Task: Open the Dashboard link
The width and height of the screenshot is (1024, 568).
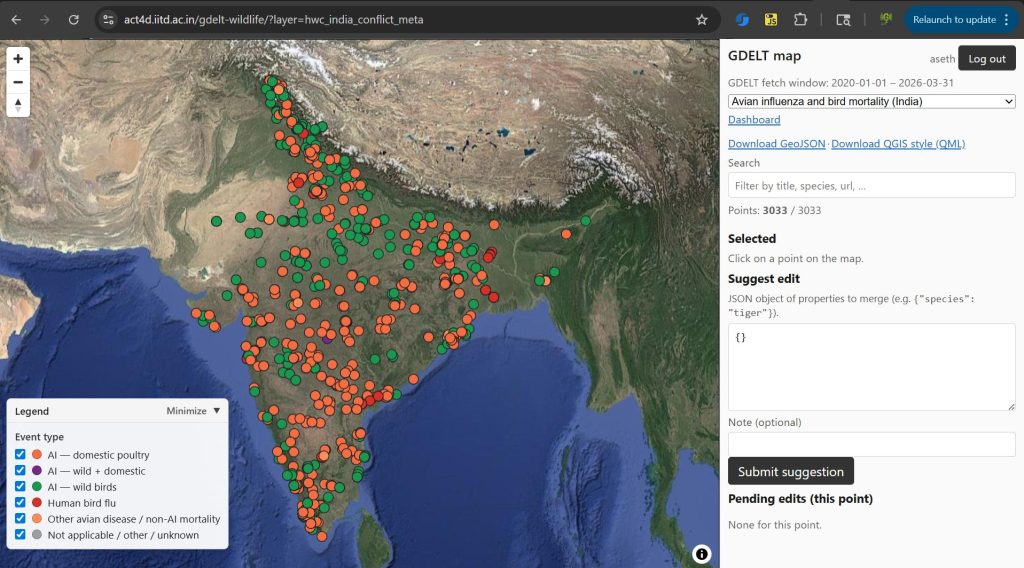Action: coord(754,120)
